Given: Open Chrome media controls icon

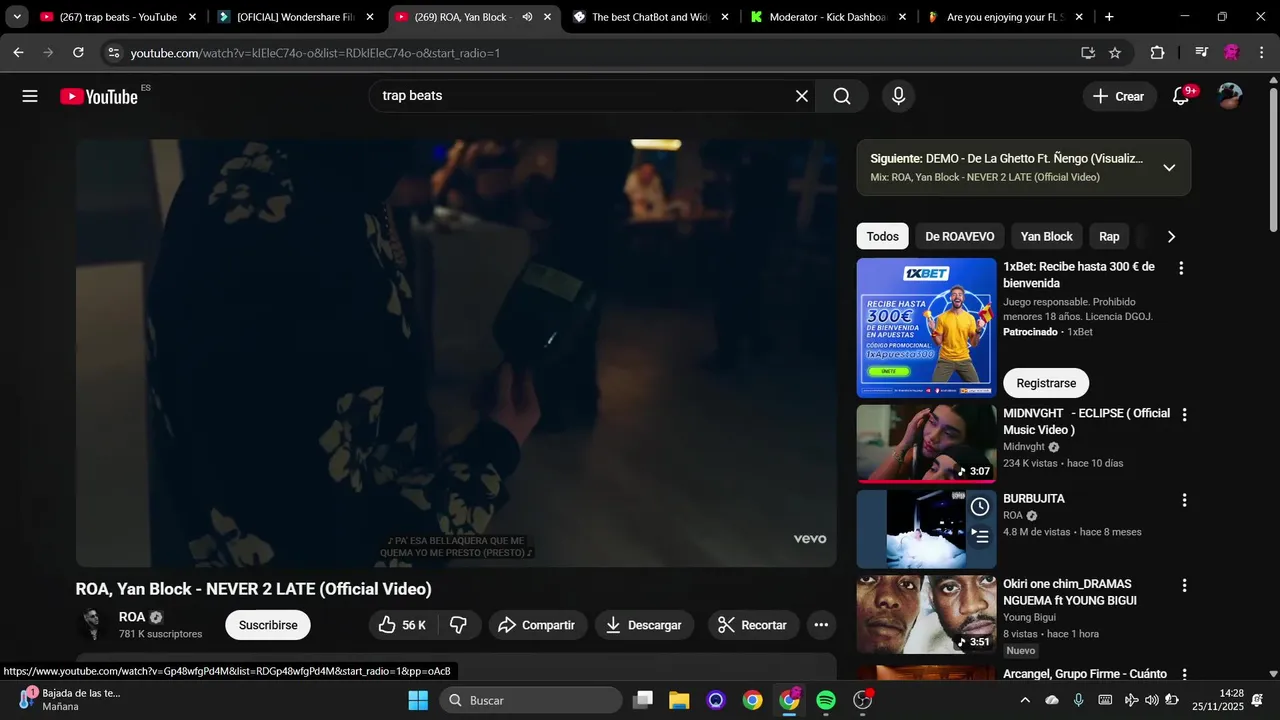Looking at the screenshot, I should [x=1201, y=53].
